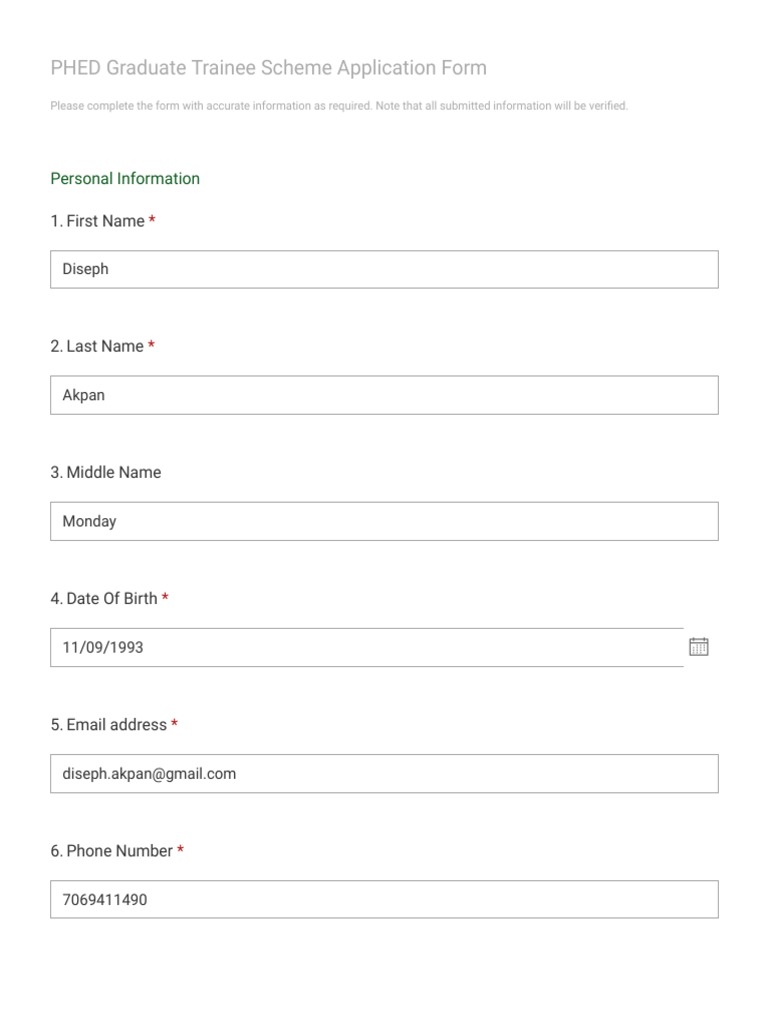The image size is (768, 1024).
Task: Click the required asterisk next to Date Of Birth
Action: pos(165,597)
